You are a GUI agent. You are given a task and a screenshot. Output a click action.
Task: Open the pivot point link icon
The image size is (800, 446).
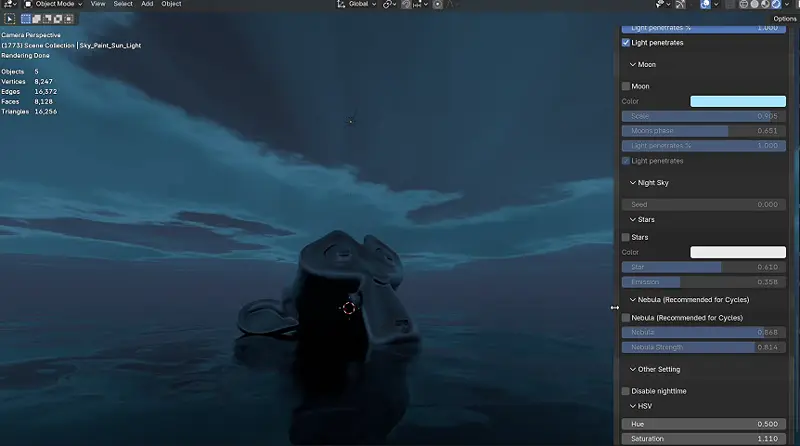(387, 4)
